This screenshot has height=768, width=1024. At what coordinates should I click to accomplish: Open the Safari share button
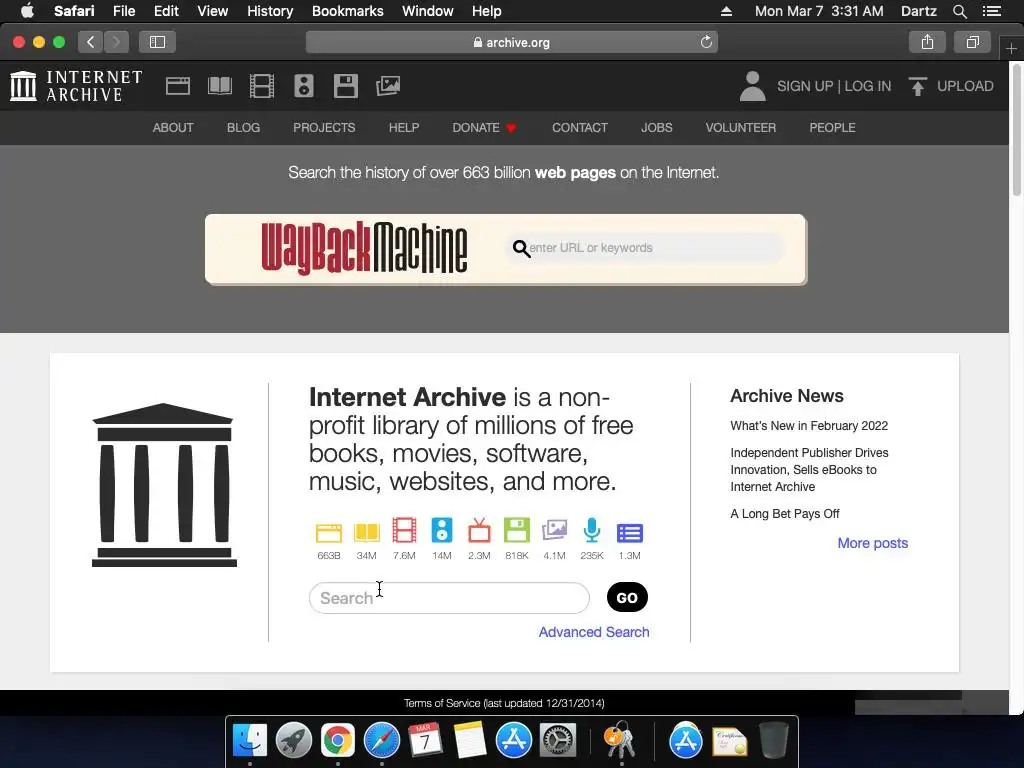927,42
